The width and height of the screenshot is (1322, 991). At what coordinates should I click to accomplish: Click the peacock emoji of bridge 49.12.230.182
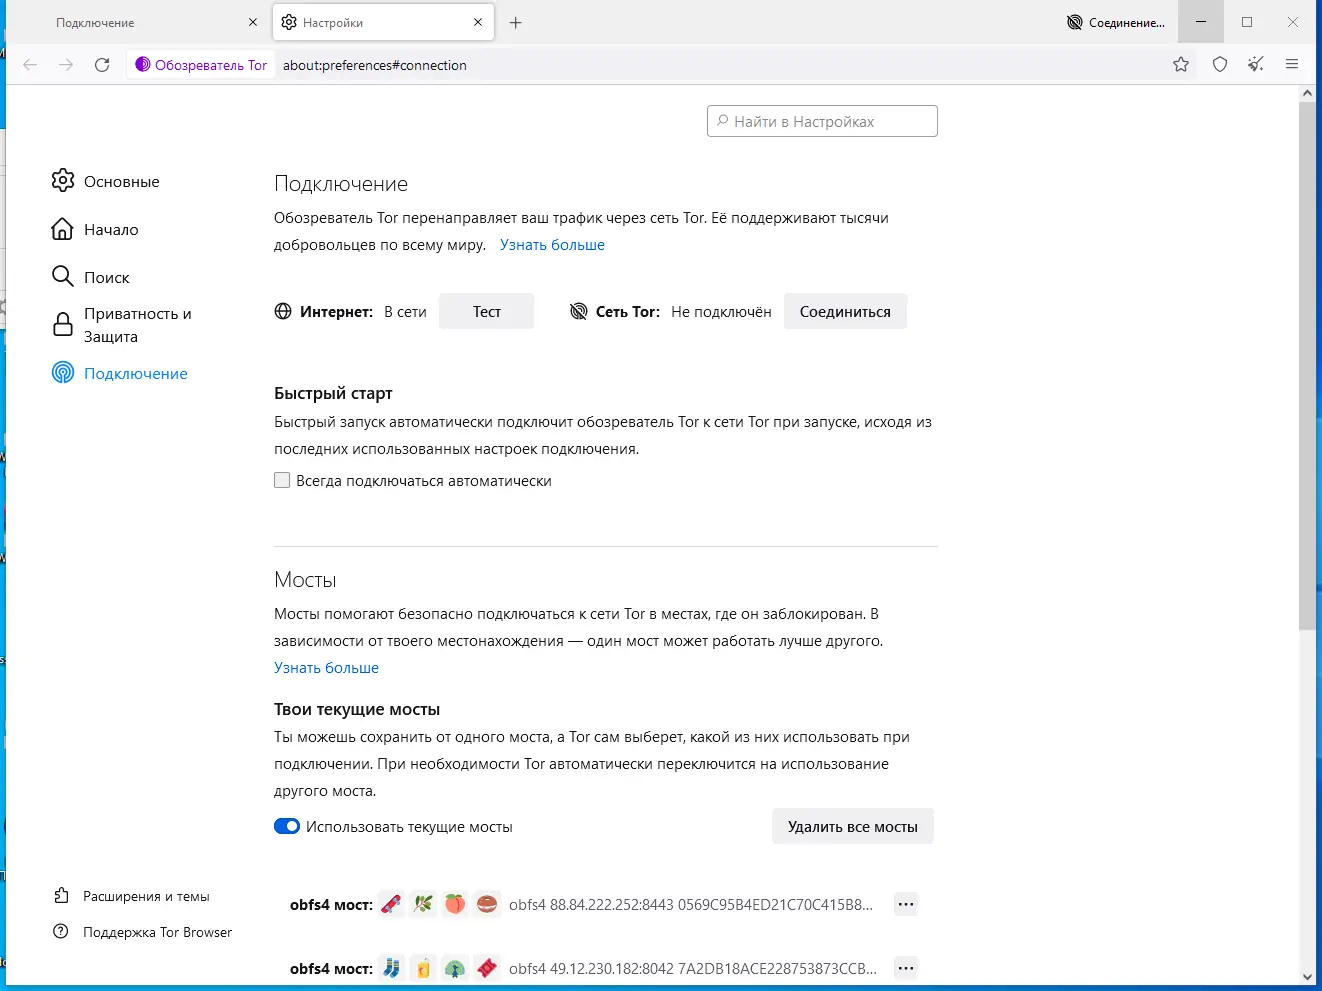[x=455, y=968]
